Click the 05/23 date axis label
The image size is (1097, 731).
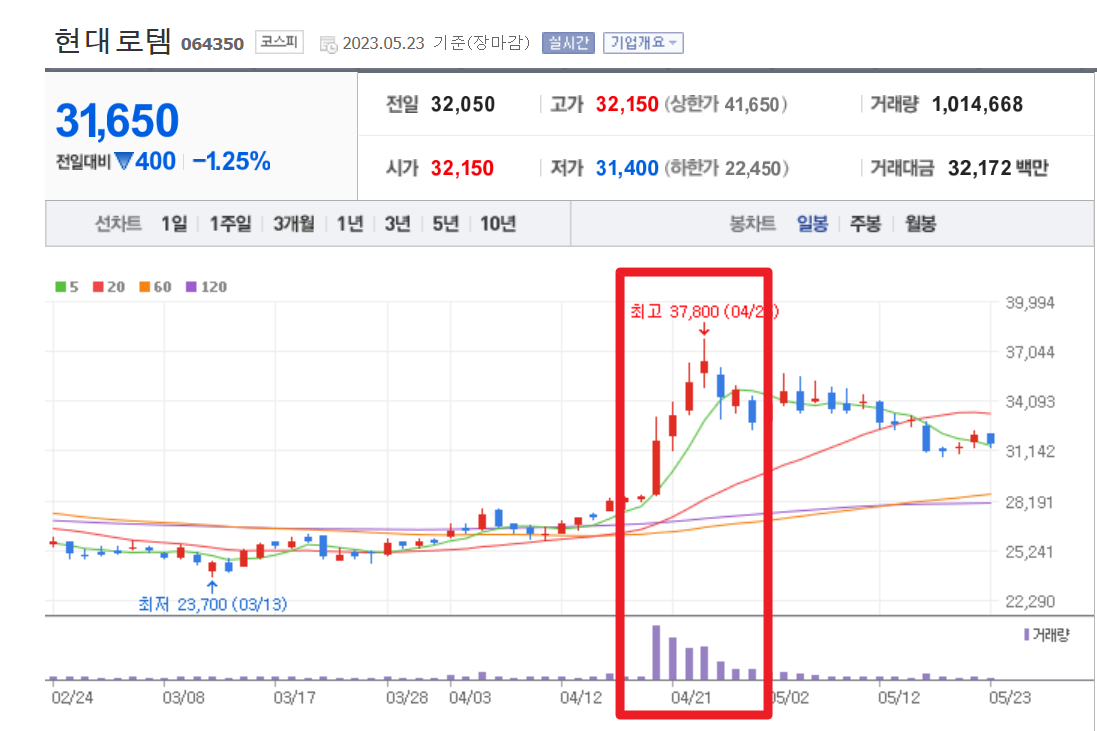click(1010, 697)
